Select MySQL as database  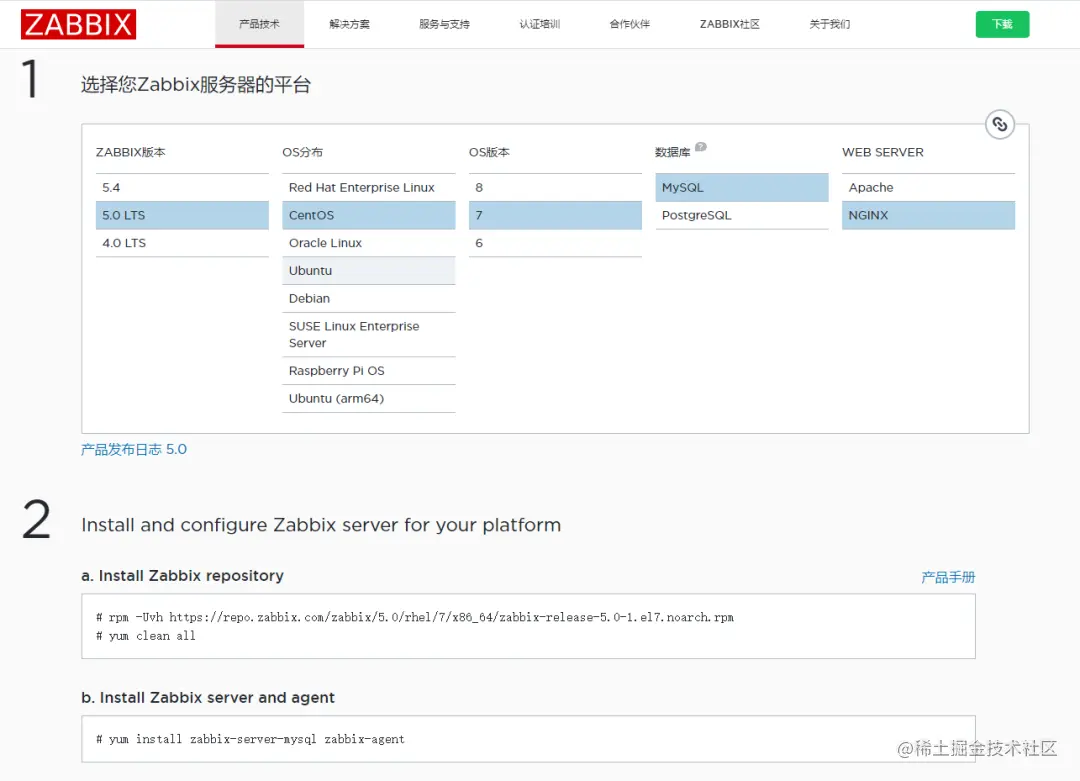[742, 187]
